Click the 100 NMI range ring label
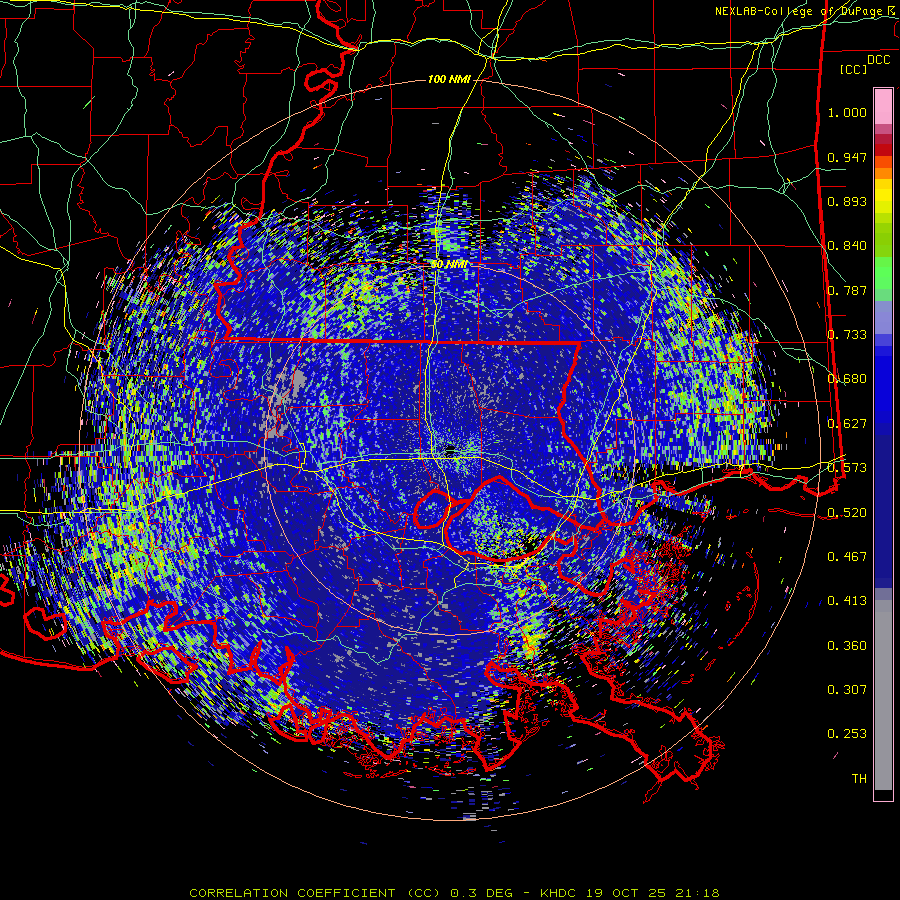 coord(449,79)
